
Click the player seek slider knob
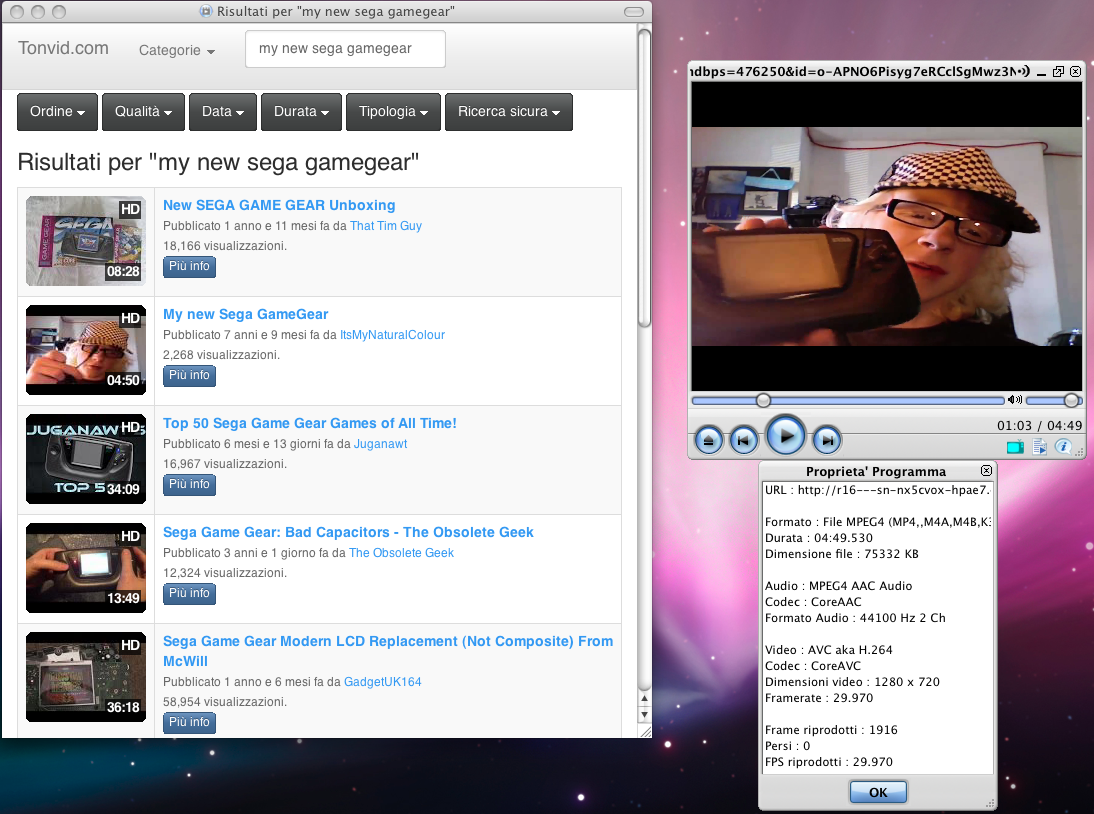[763, 400]
